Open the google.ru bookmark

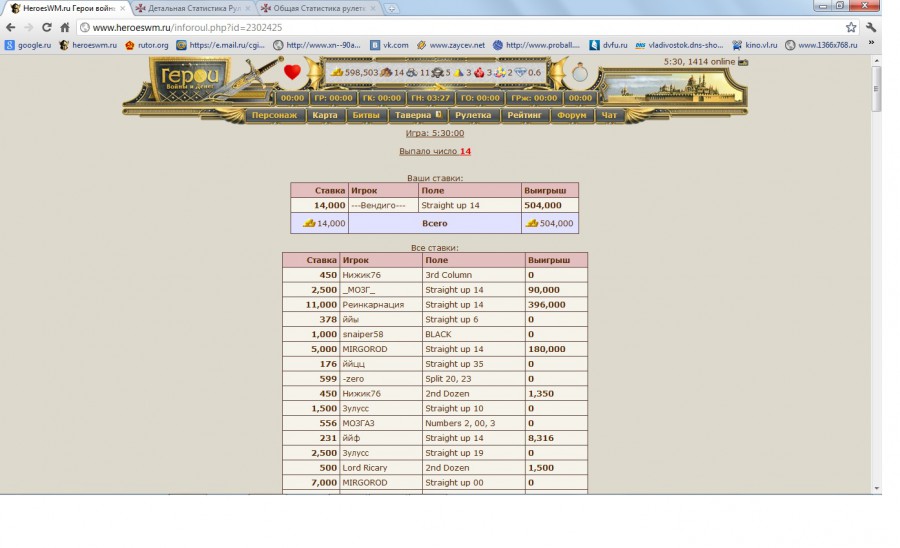tap(28, 45)
